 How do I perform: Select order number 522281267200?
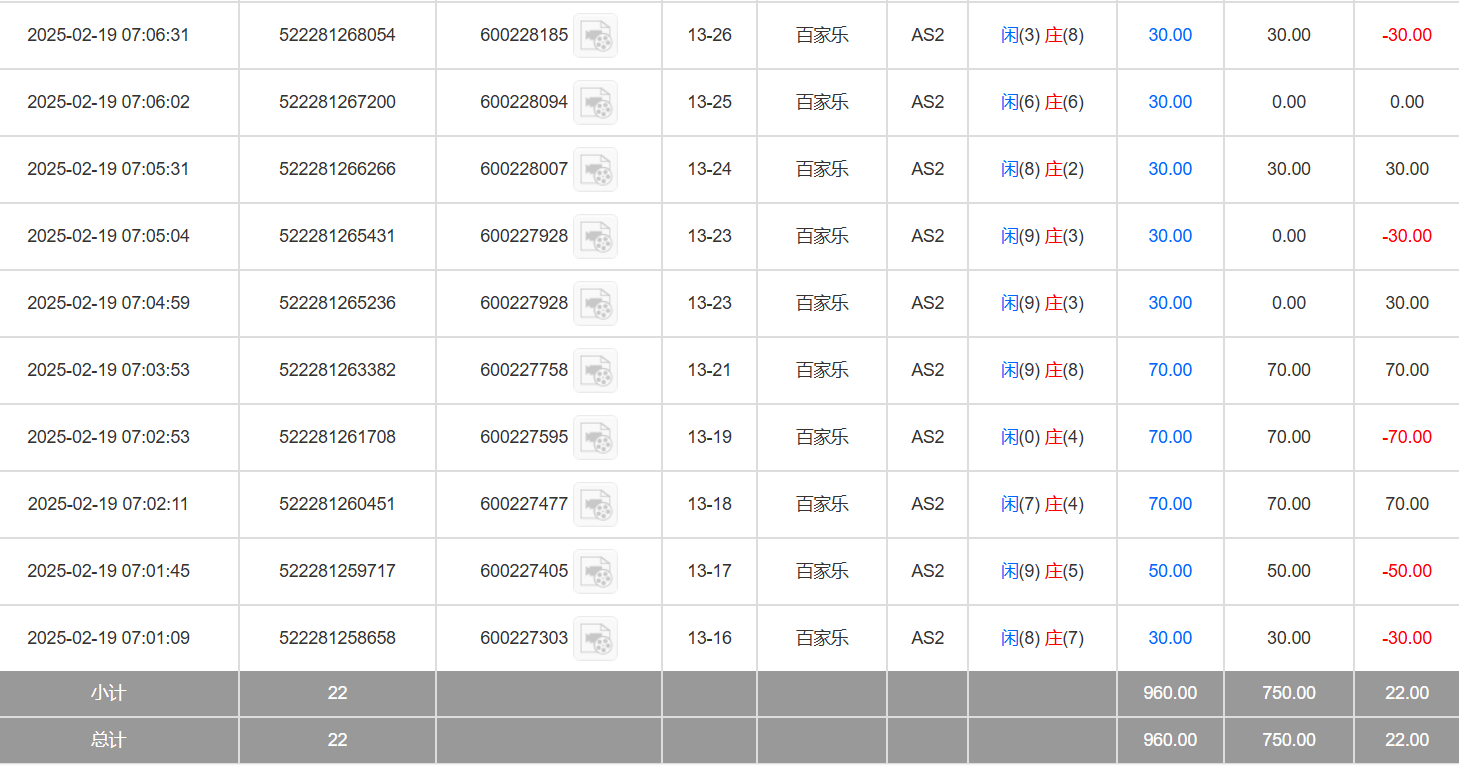tap(337, 102)
